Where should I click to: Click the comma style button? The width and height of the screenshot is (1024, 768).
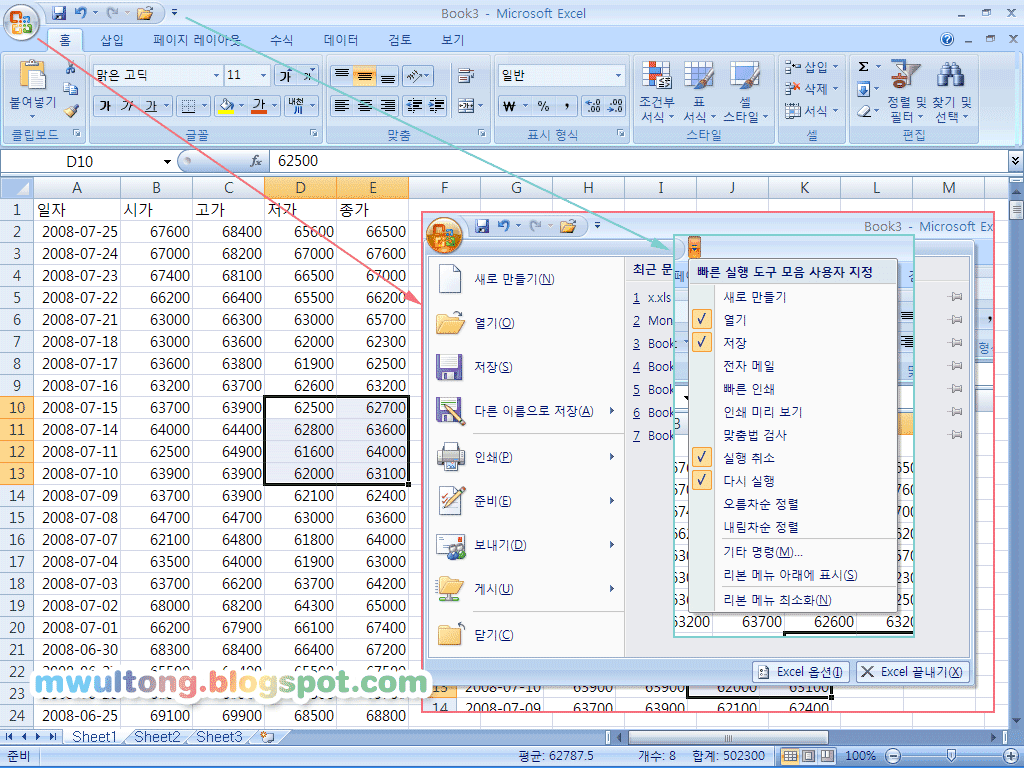[567, 106]
